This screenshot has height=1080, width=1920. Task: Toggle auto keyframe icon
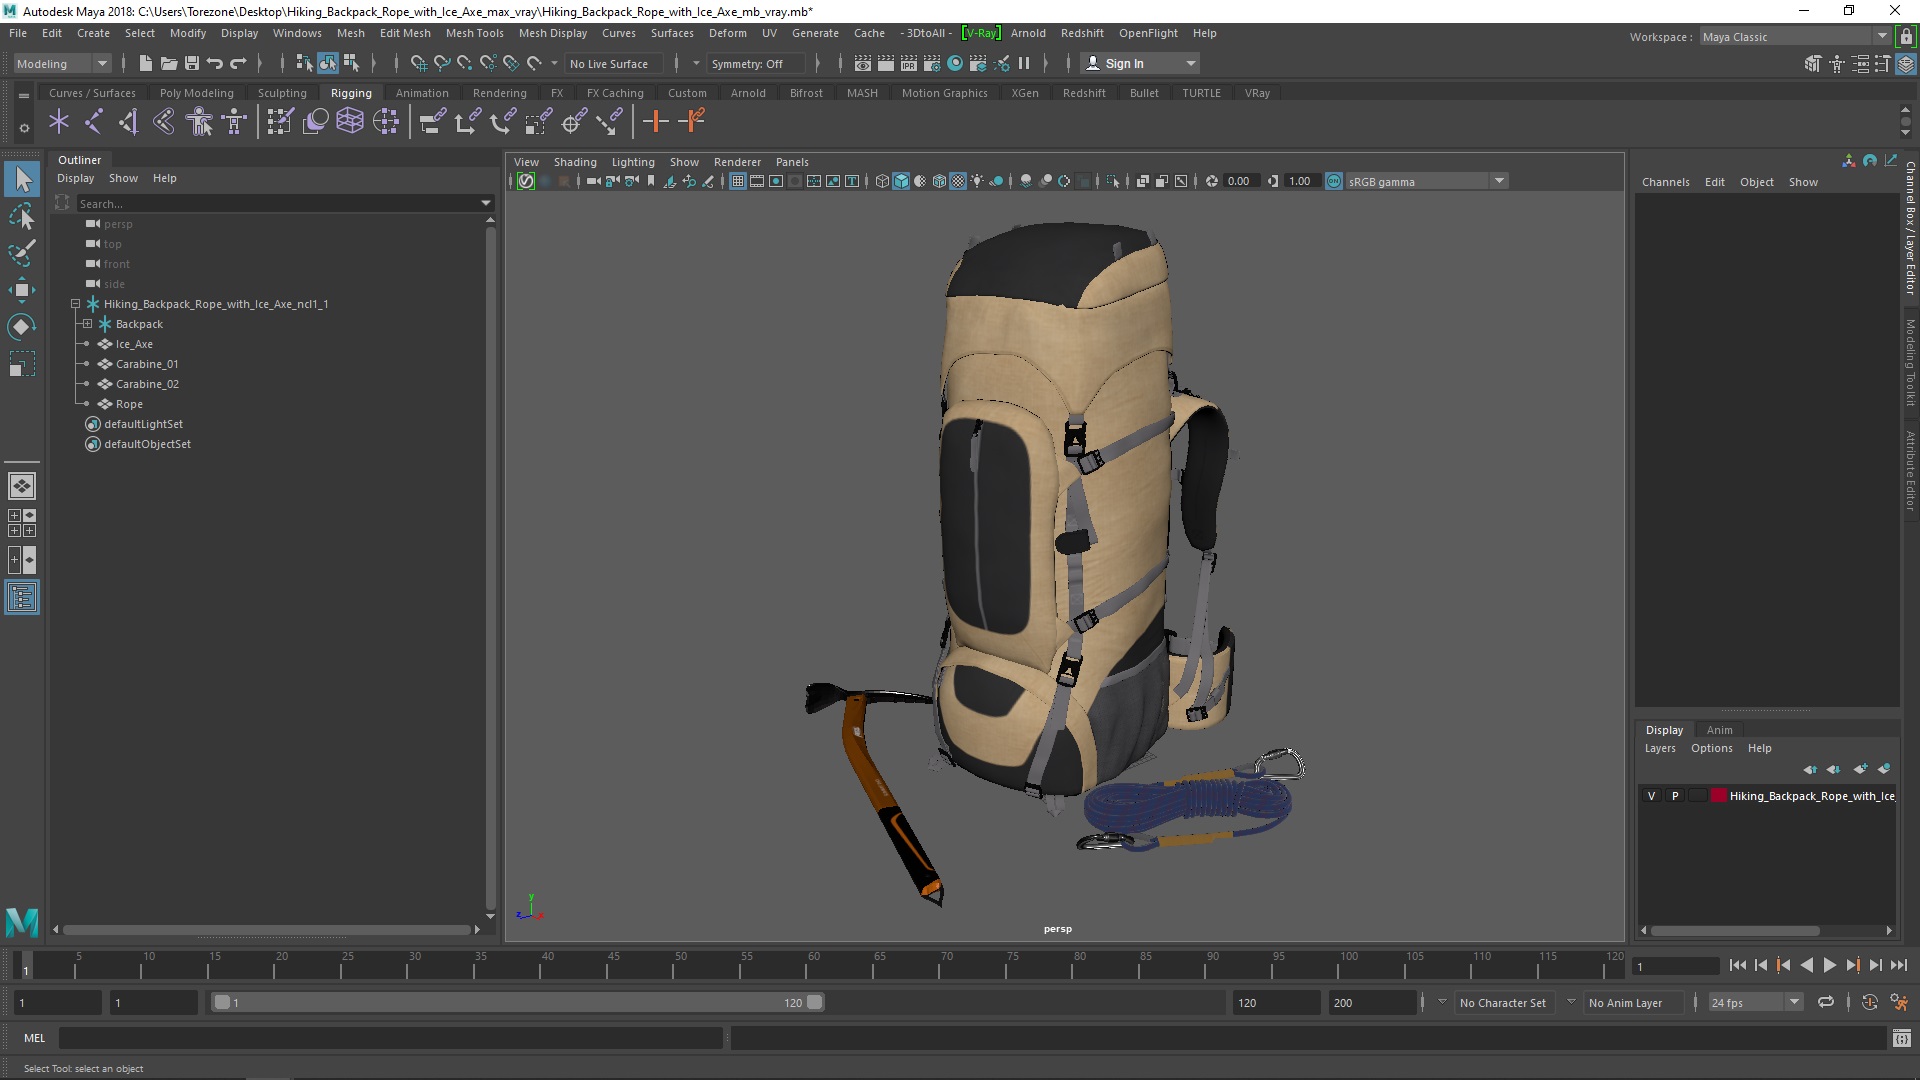(1870, 1002)
